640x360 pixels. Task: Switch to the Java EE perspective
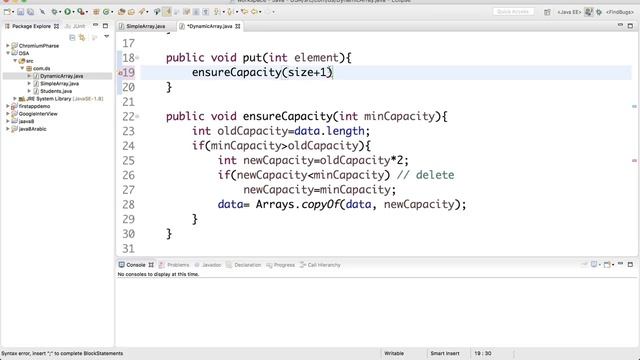coord(569,12)
